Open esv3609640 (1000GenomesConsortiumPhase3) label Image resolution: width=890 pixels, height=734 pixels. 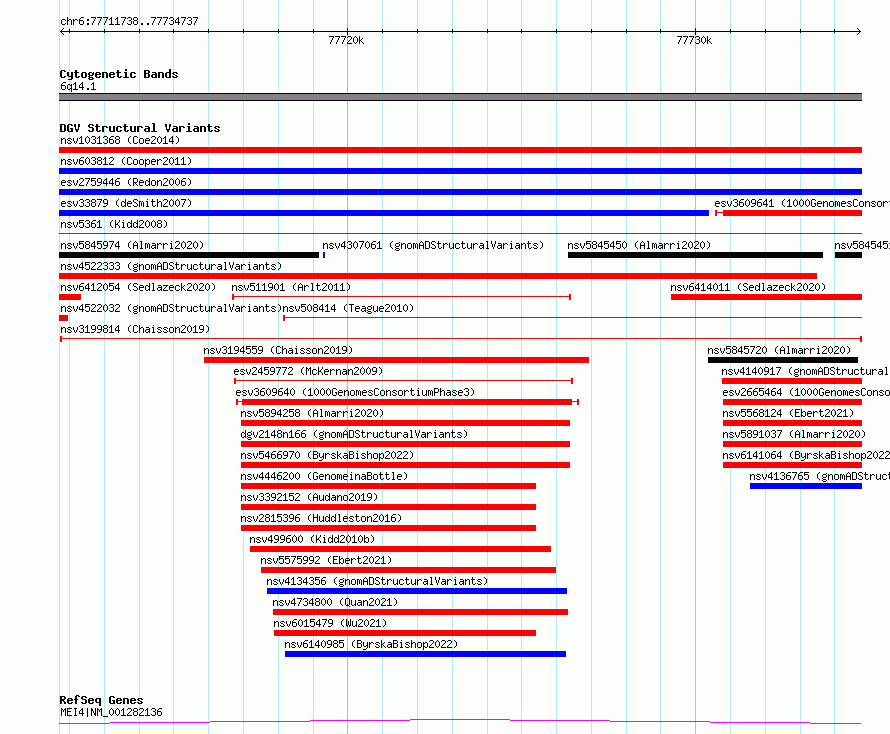point(355,392)
